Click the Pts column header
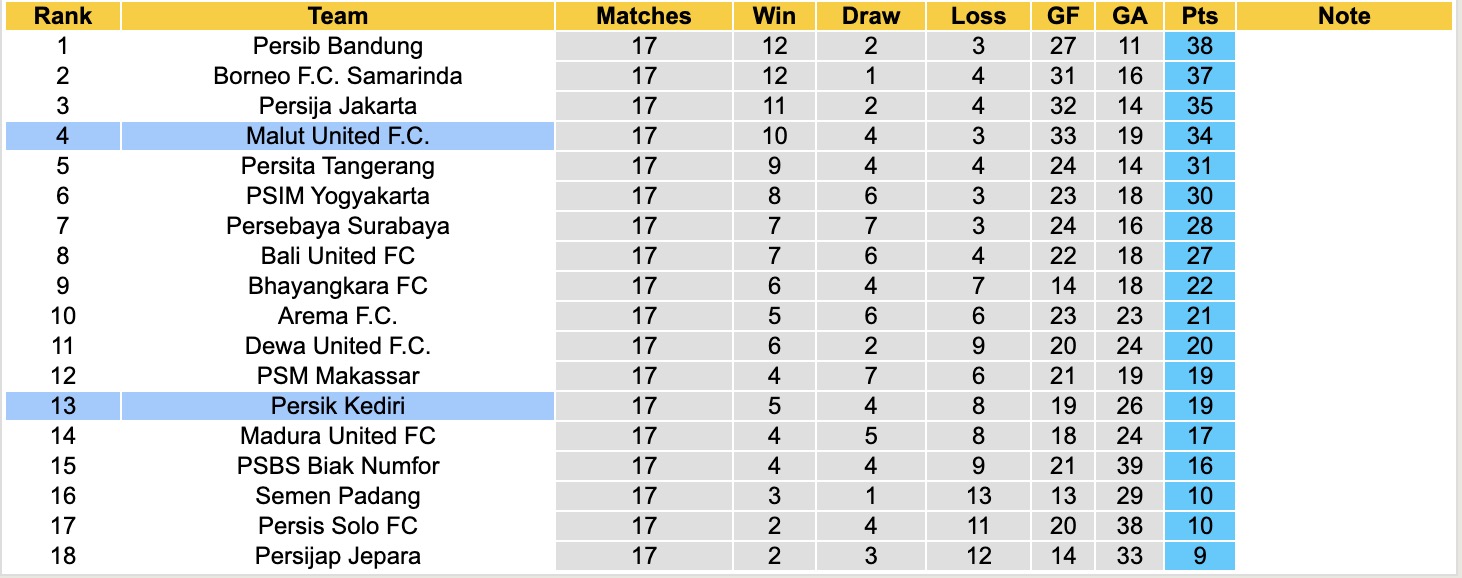1462x578 pixels. point(1200,16)
